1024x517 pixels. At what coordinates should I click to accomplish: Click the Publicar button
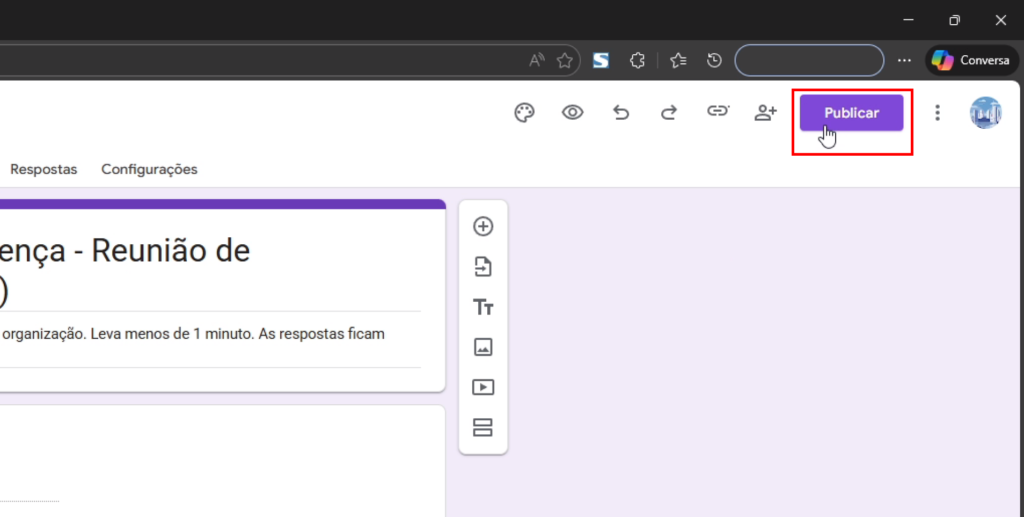pos(851,113)
